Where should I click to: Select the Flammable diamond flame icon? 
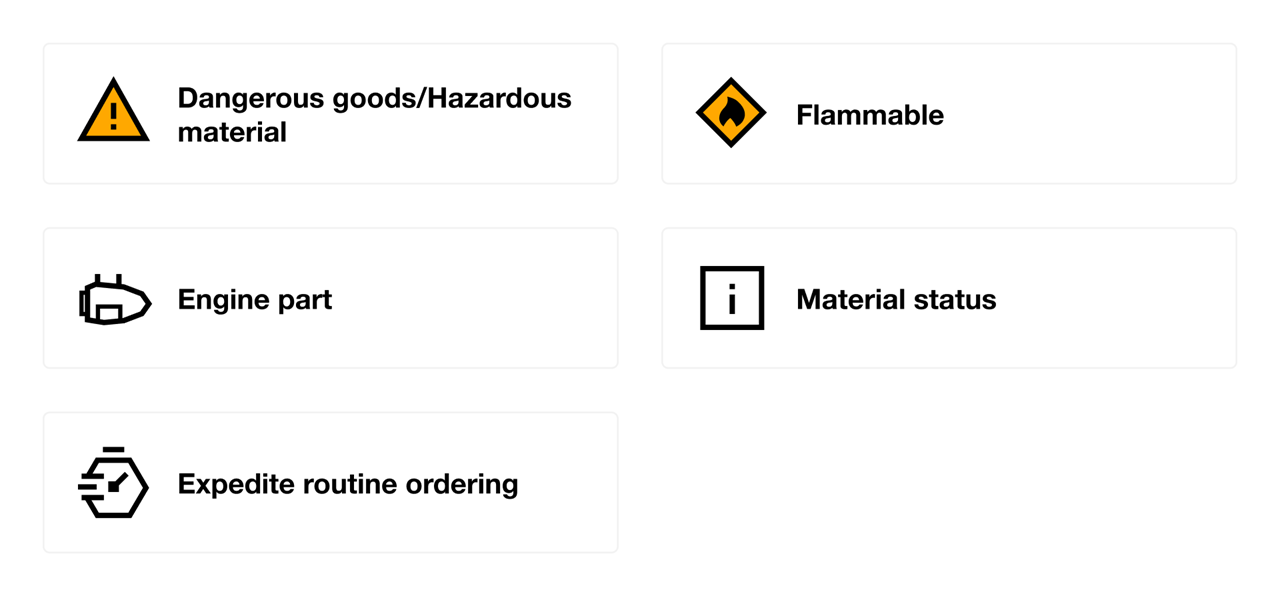point(731,113)
